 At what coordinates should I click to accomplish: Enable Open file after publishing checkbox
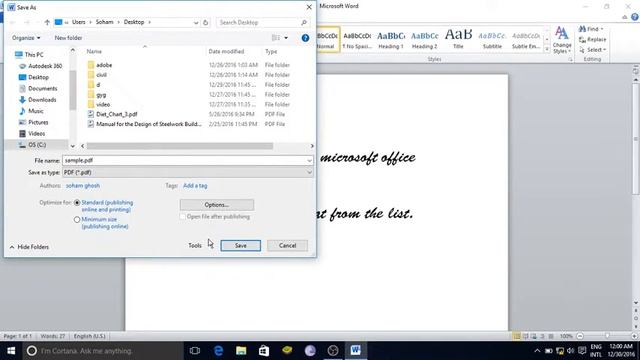[x=182, y=217]
